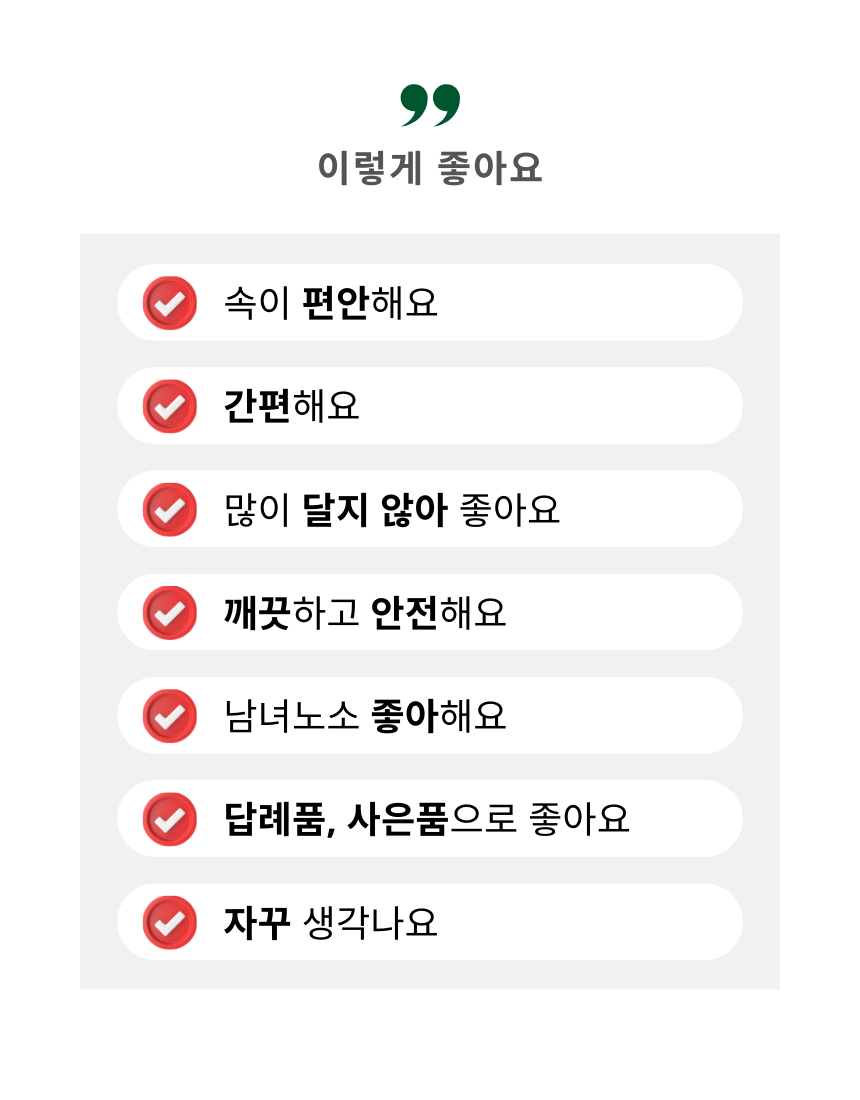Click the bold '좋아' in '남녀노소 좋아해요'
Screen dimensions: 860x1100
tap(404, 716)
